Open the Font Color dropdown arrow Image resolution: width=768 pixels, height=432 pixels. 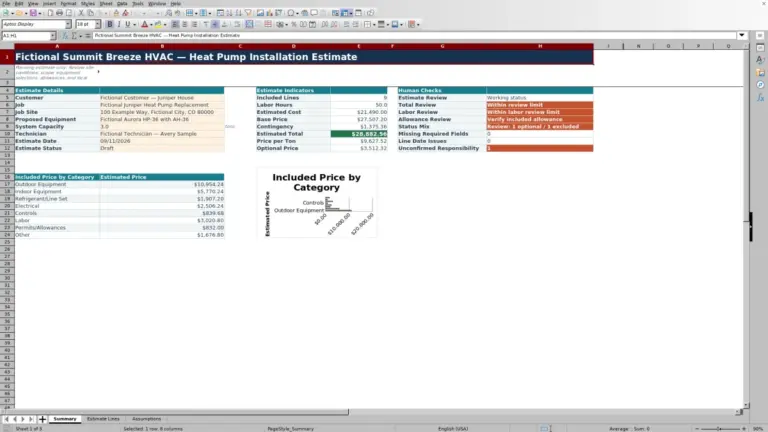point(151,24)
